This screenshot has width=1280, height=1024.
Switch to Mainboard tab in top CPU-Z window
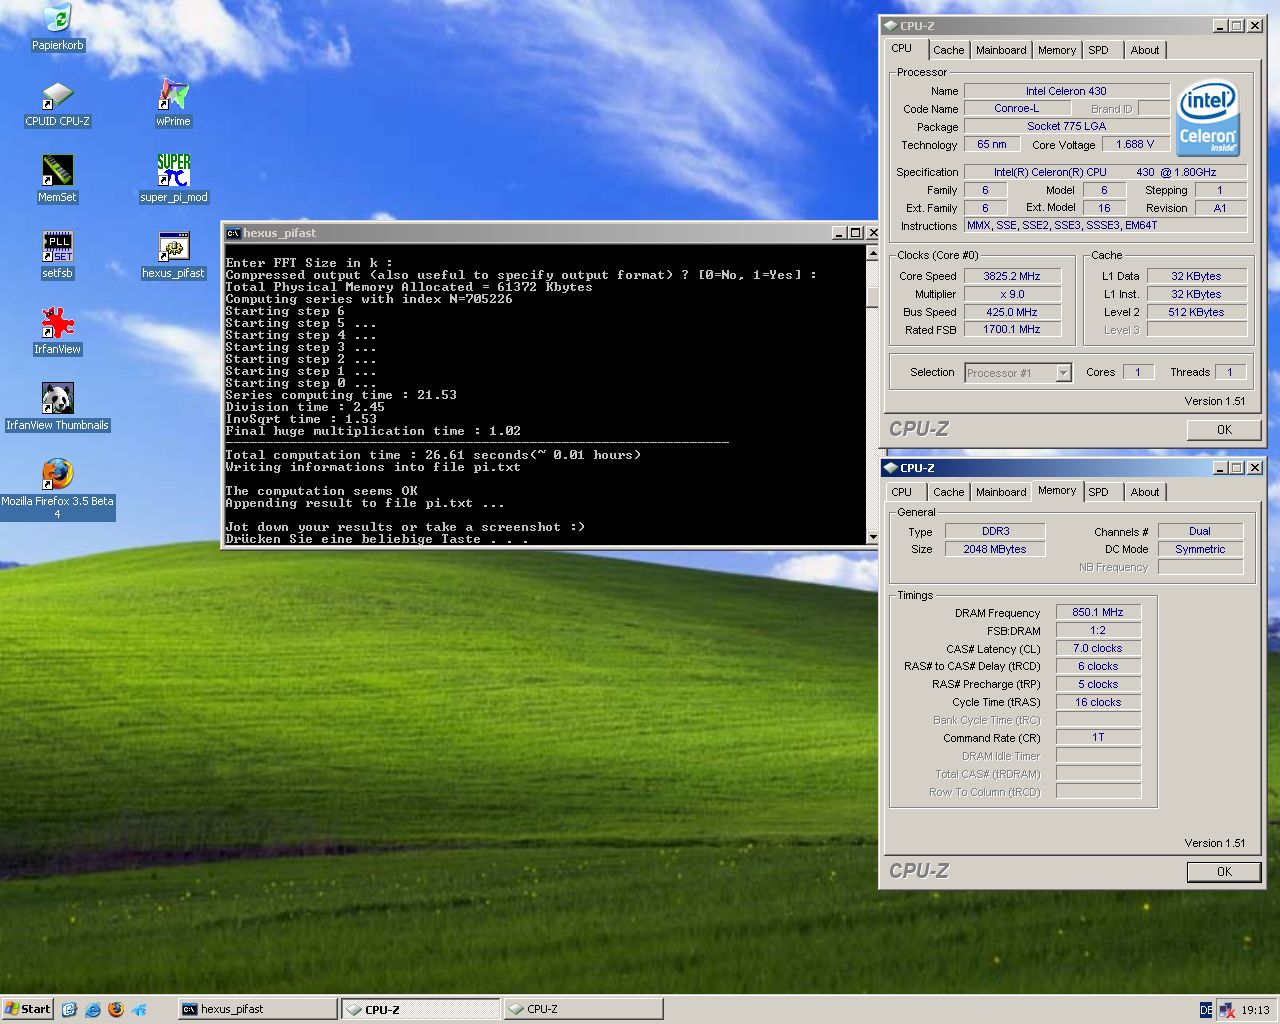1001,50
